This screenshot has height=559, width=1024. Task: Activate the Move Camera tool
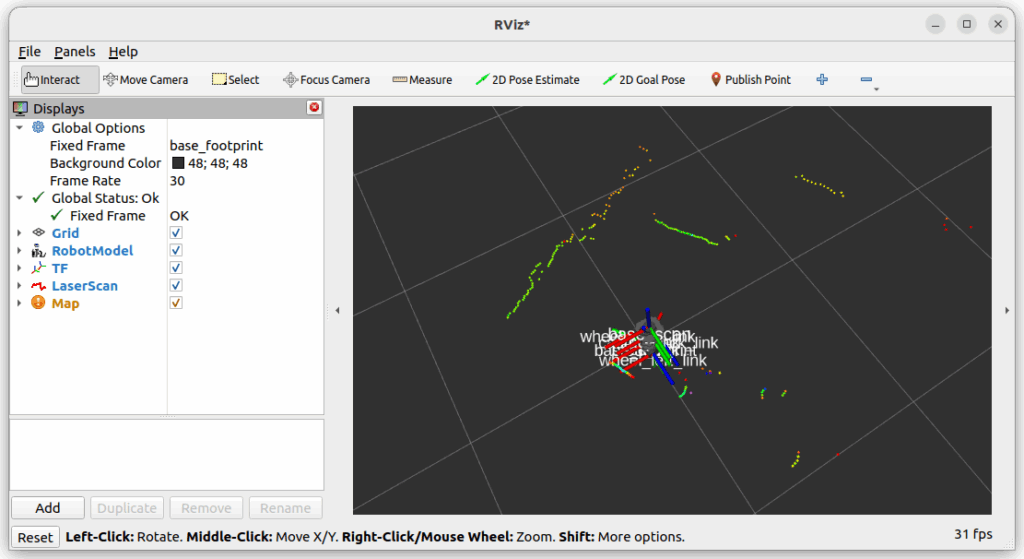pyautogui.click(x=145, y=80)
